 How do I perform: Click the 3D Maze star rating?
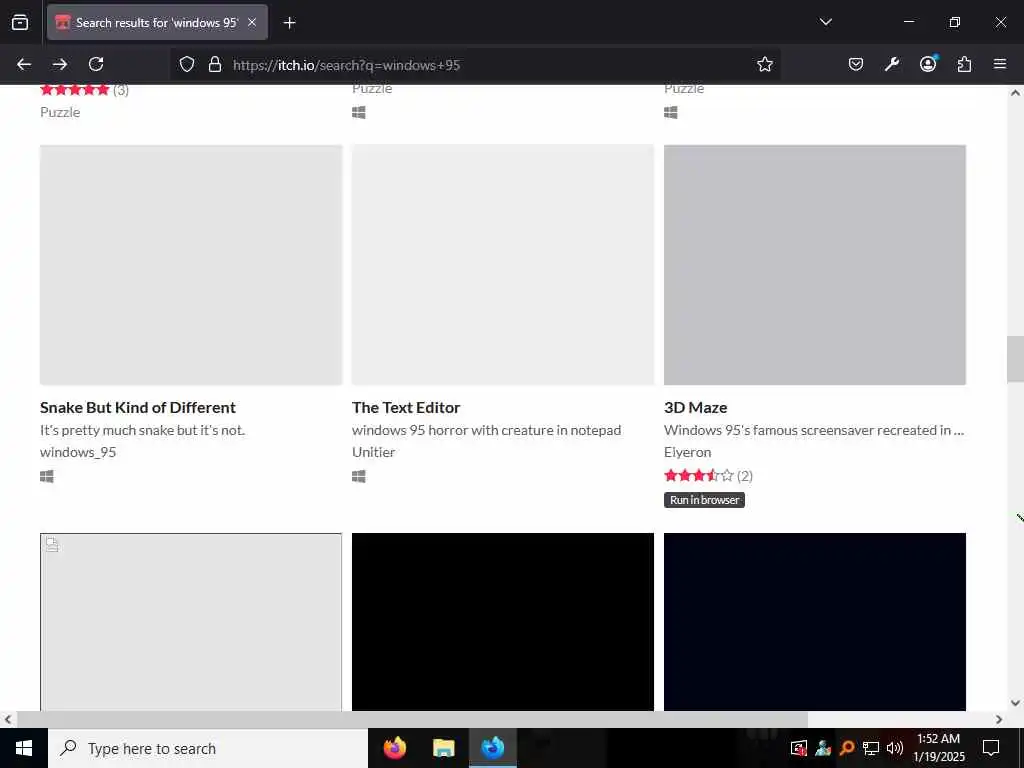699,475
